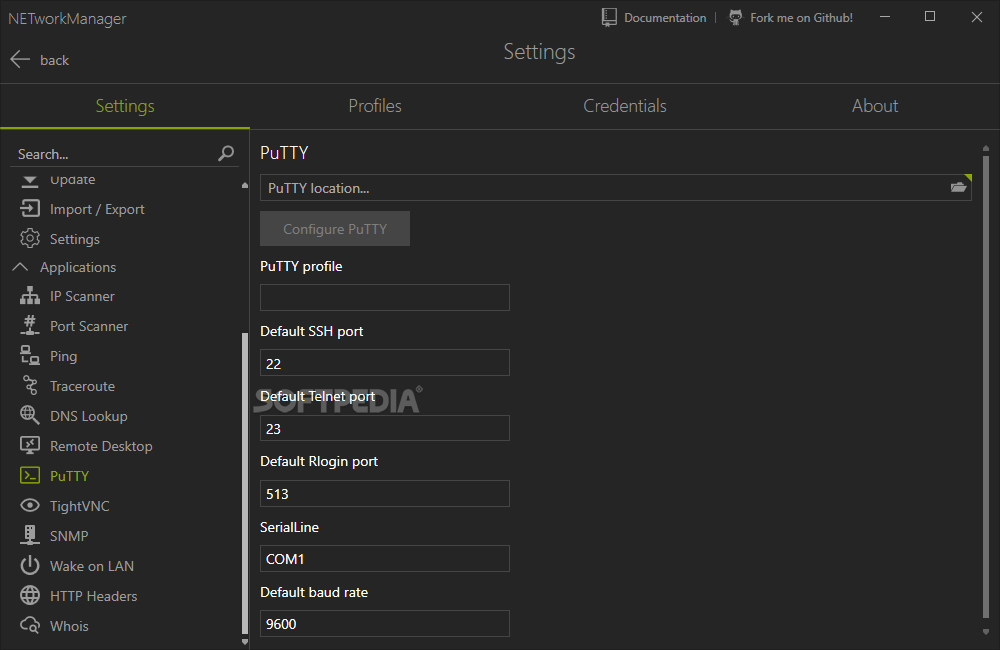Viewport: 1000px width, 650px height.
Task: Click the sidebar scrollbar thumb
Action: tap(245, 484)
